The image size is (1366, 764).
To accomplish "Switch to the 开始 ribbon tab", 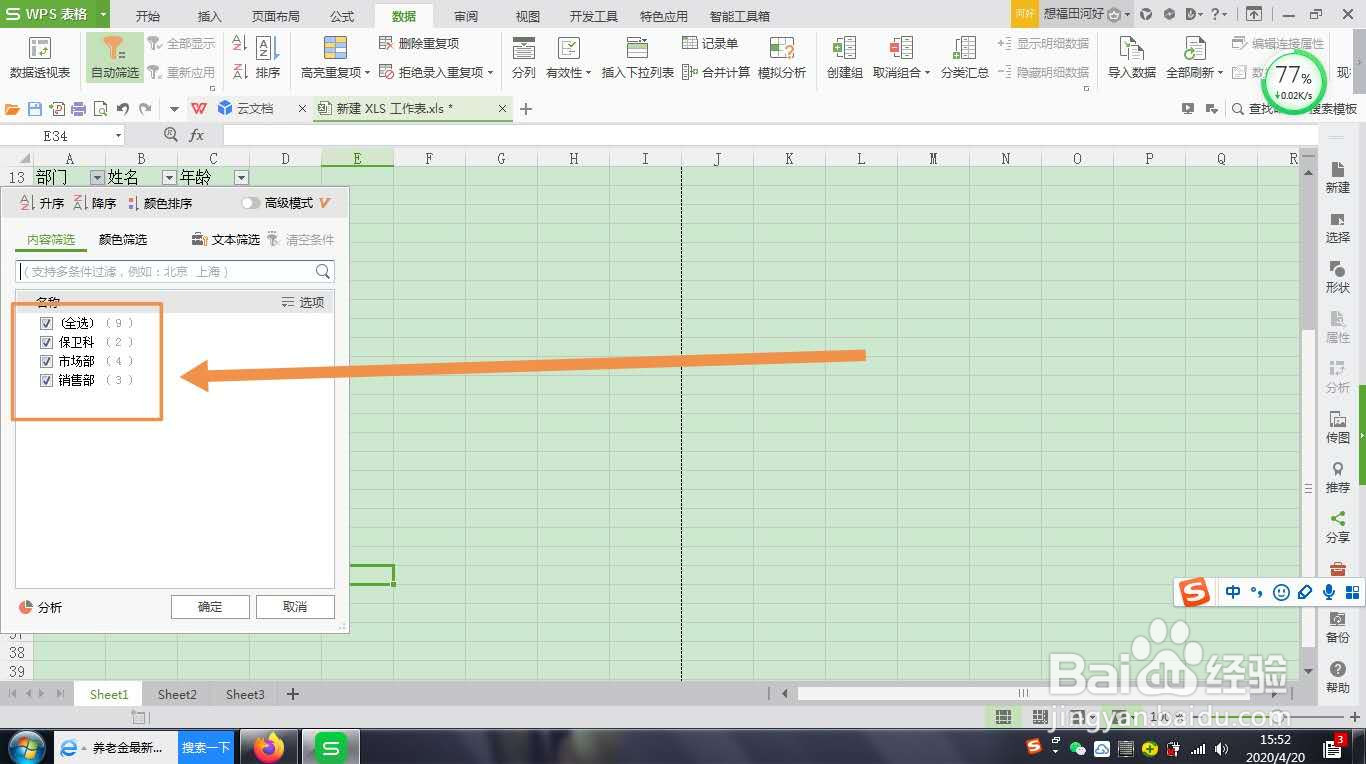I will point(148,16).
